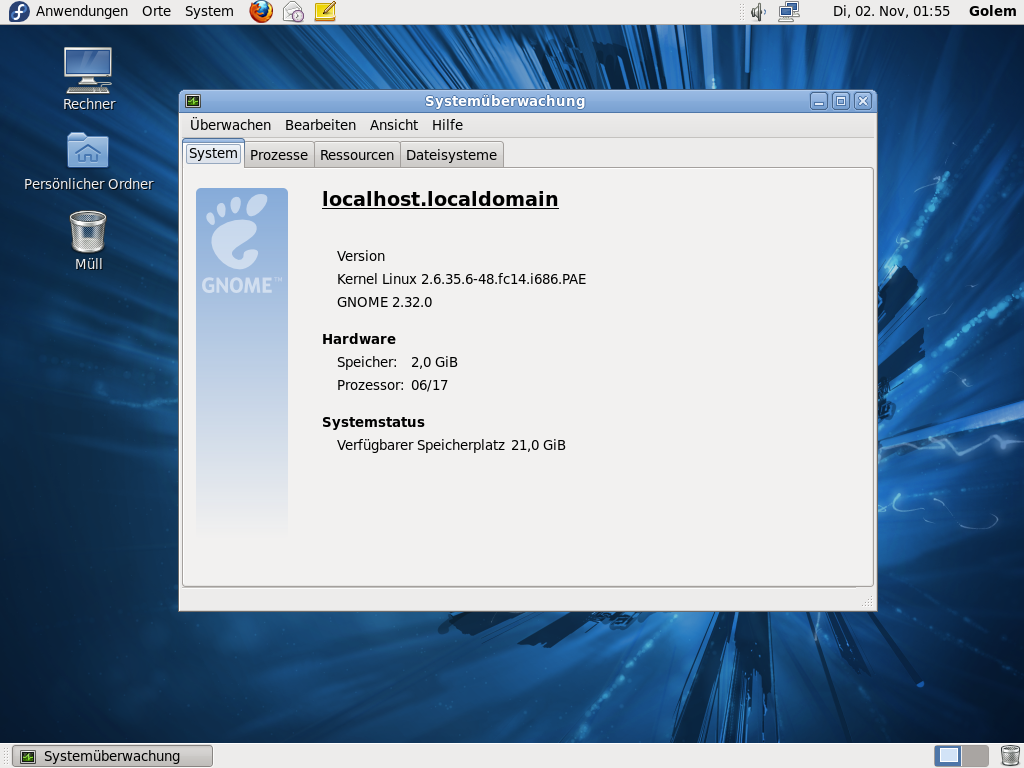Open the Hilfe menu

[446, 125]
